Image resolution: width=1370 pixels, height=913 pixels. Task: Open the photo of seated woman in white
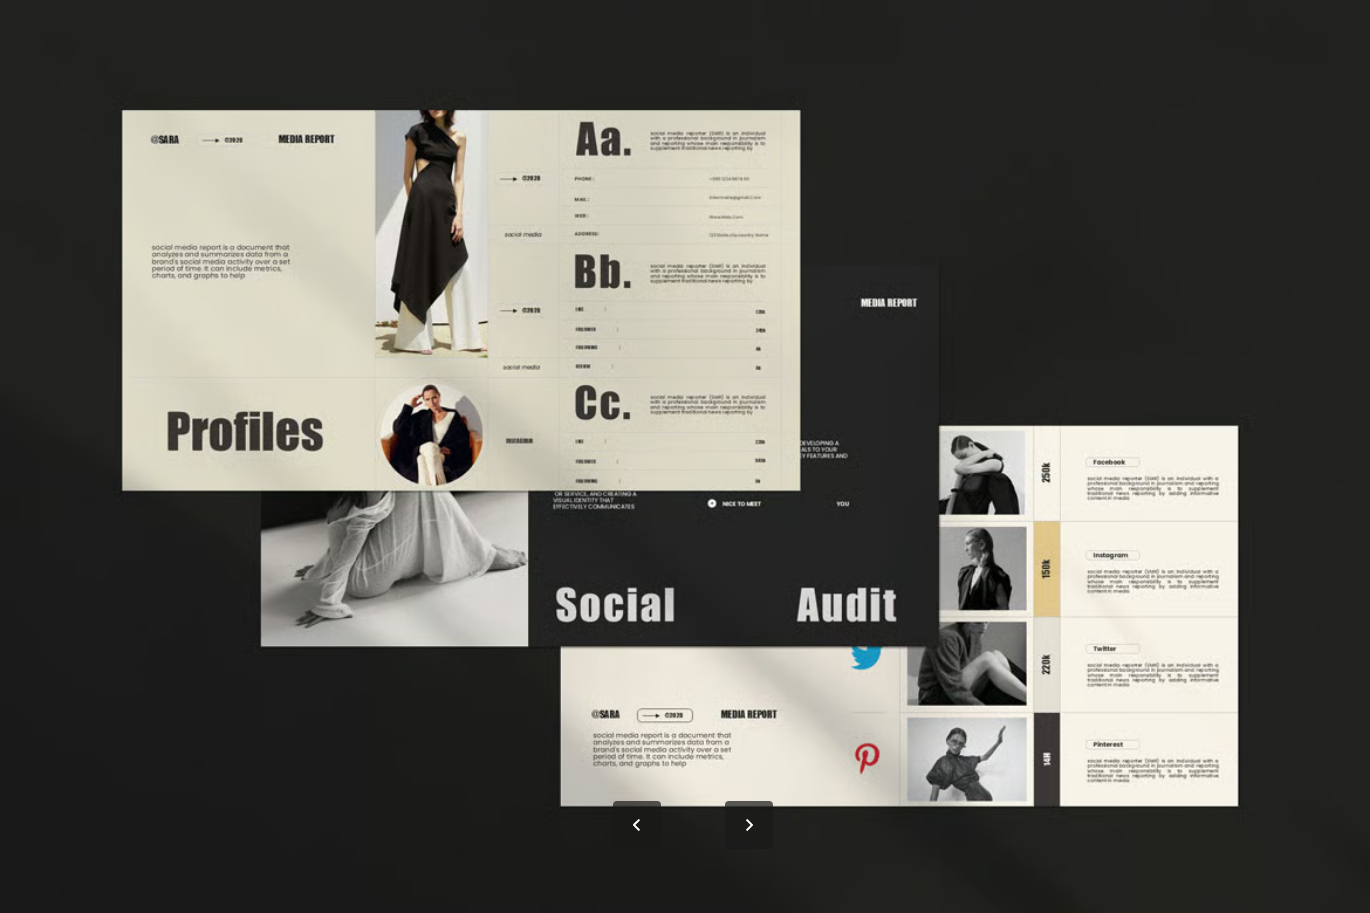coord(394,568)
